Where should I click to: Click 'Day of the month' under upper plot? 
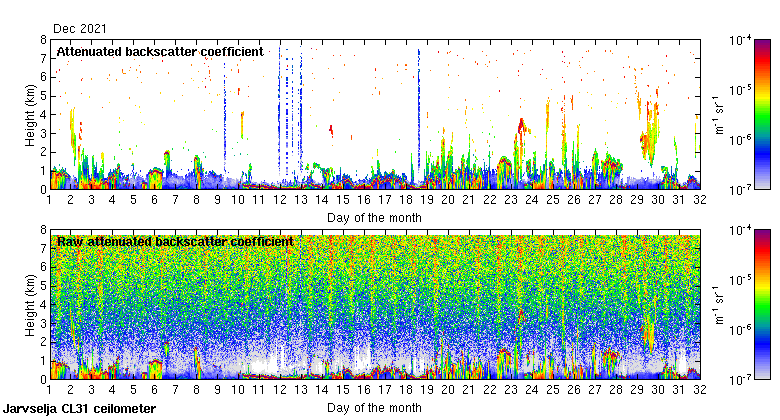tap(374, 217)
